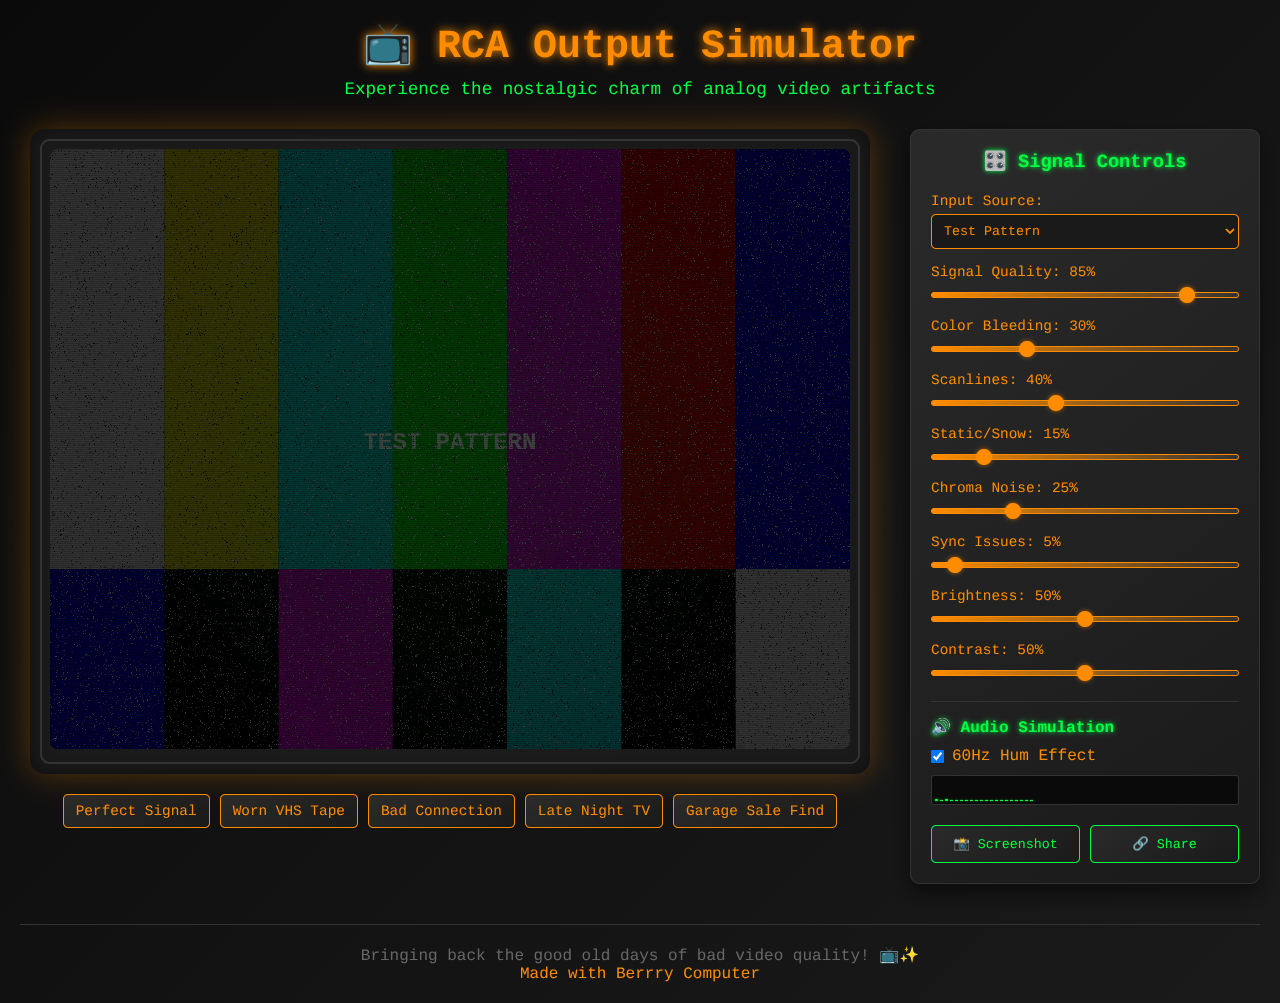Apply the Garage Sale Find preset
This screenshot has width=1280, height=1003.
(x=754, y=811)
